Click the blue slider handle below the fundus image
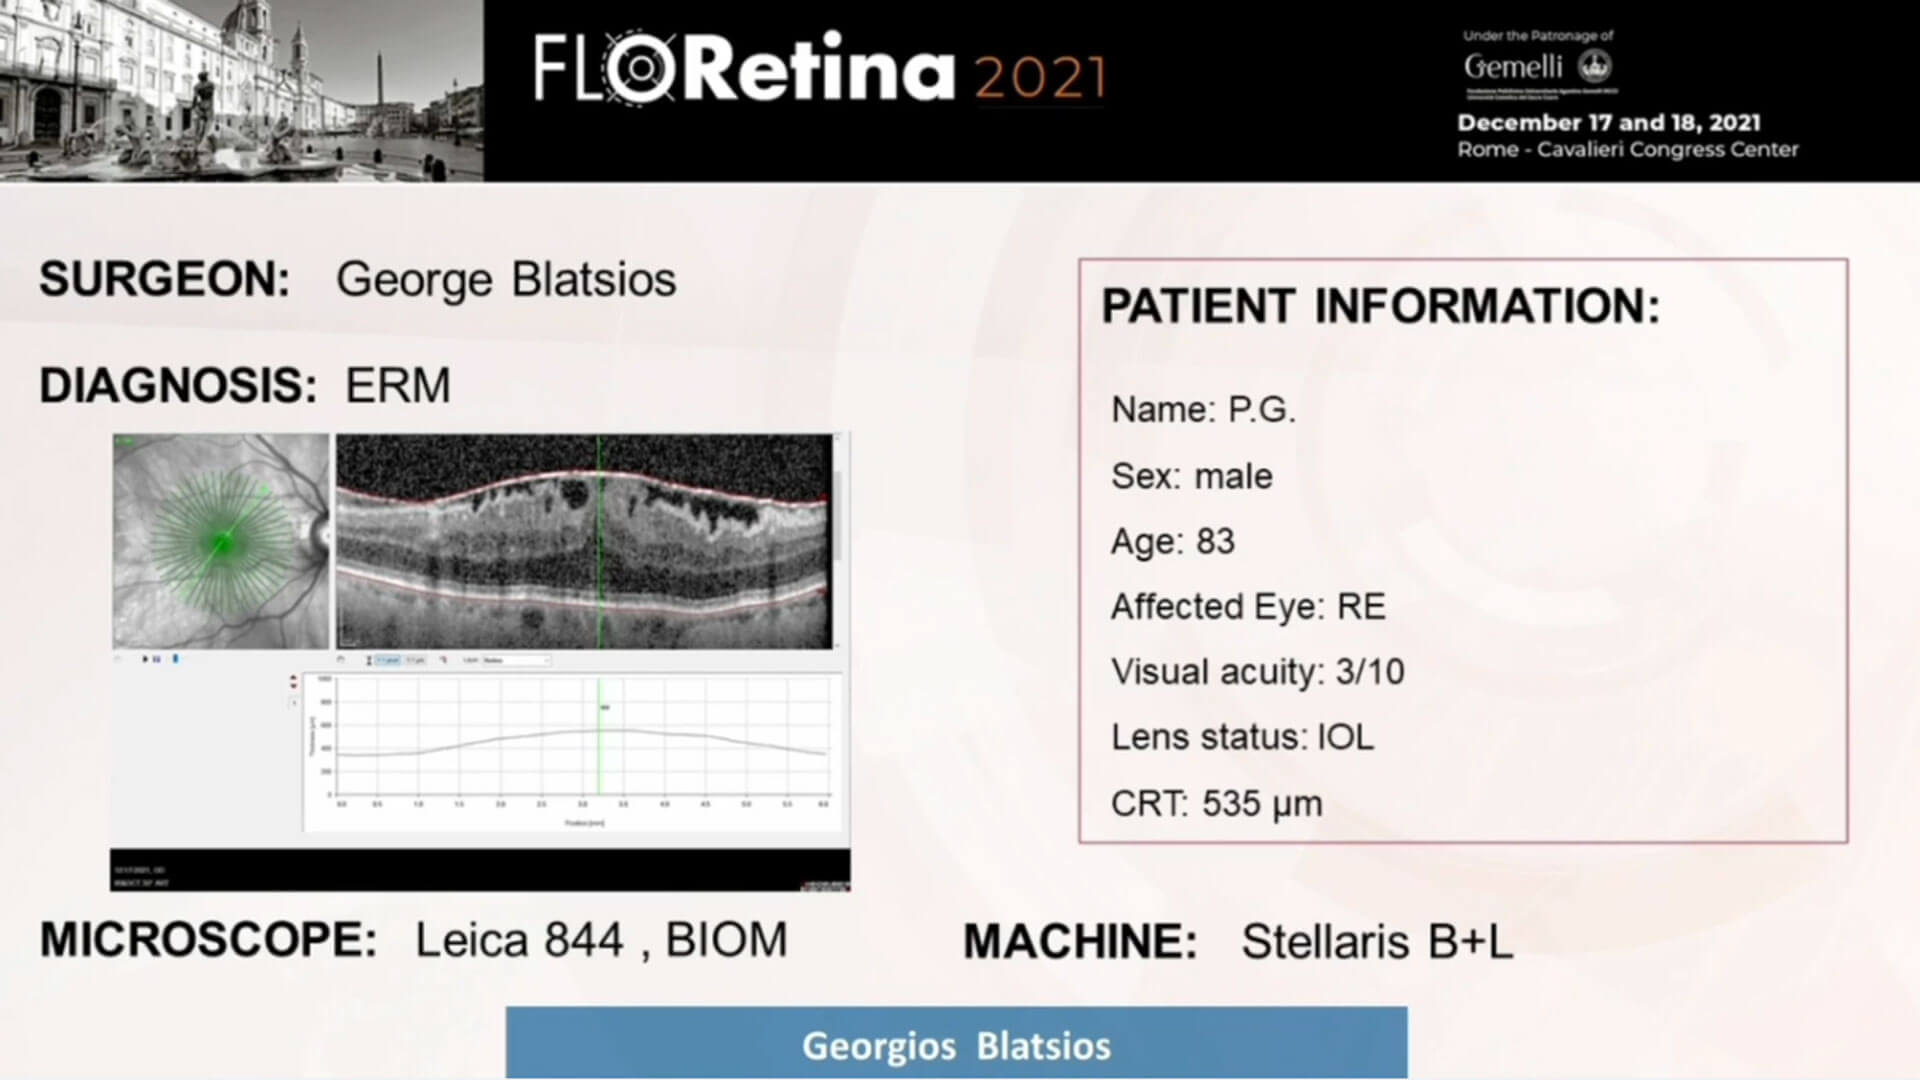1920x1080 pixels. click(x=176, y=659)
